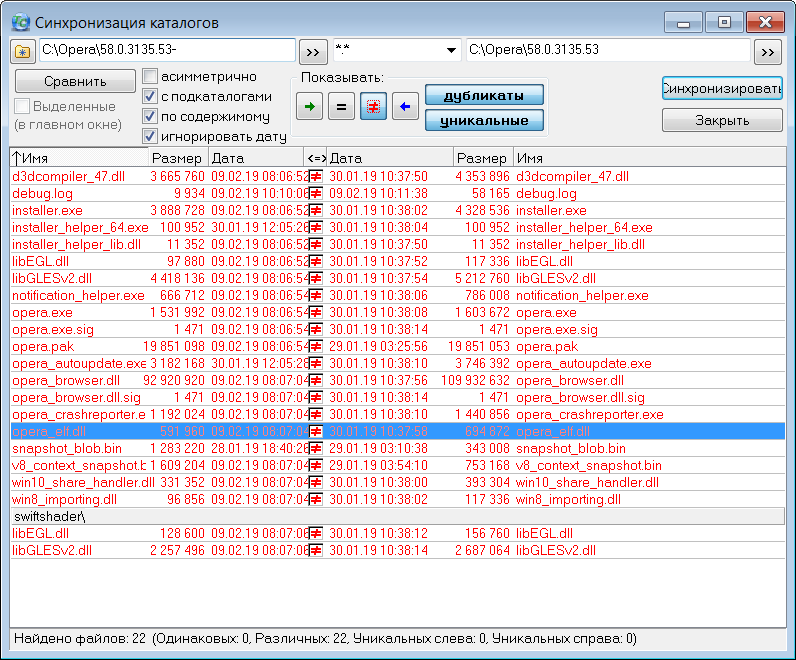Click the Синхронизировать button

pyautogui.click(x=722, y=88)
